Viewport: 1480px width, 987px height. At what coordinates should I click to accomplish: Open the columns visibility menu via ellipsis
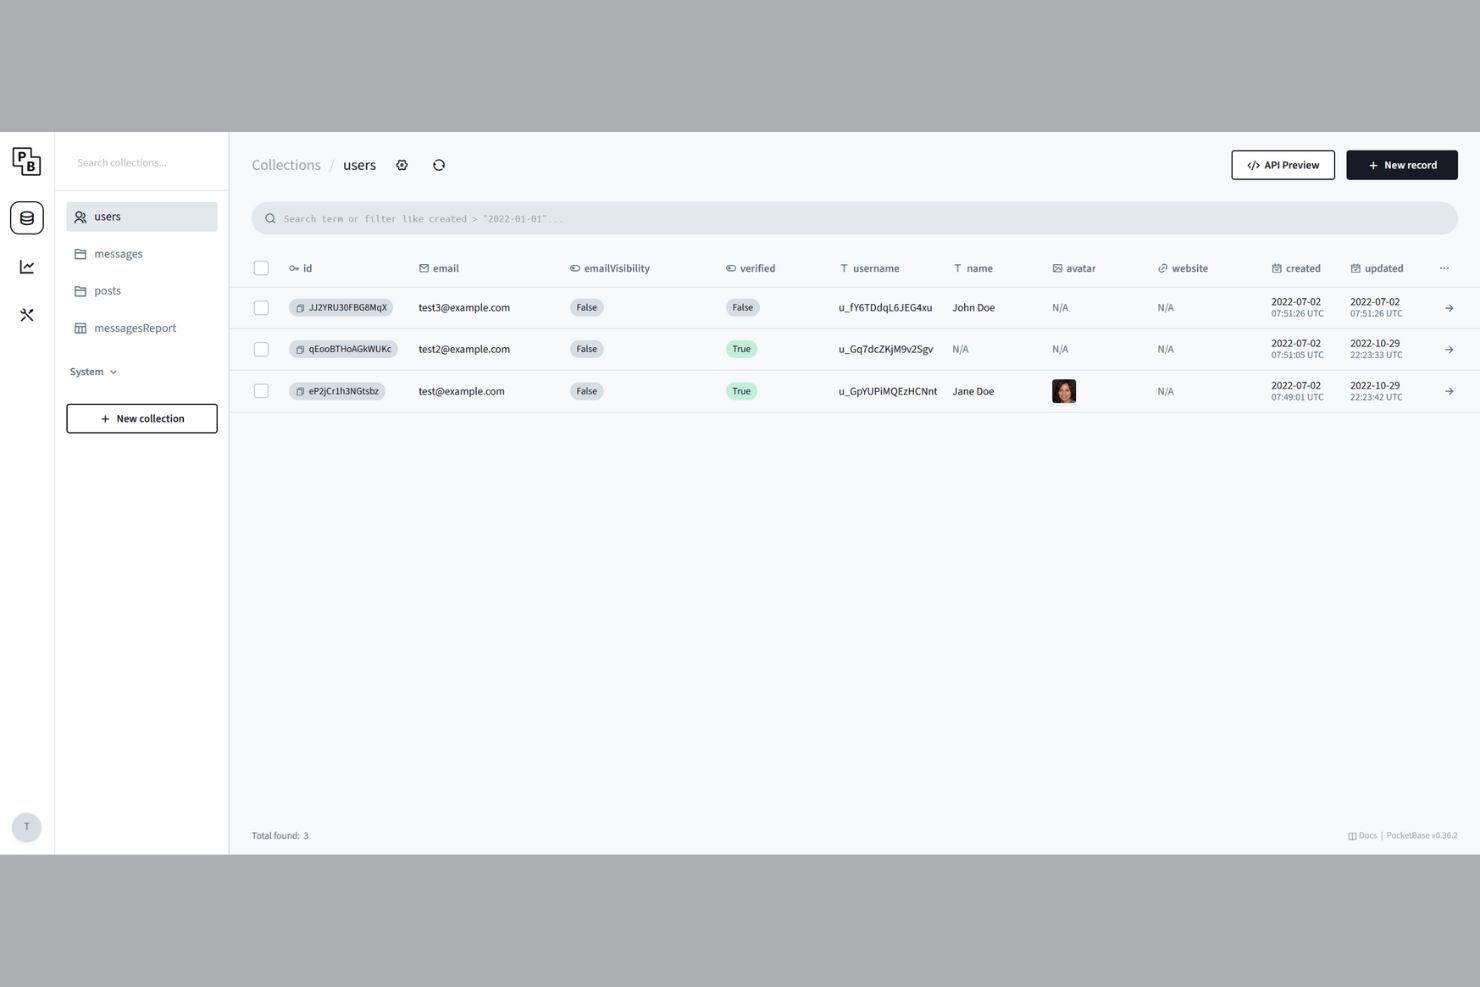click(1444, 267)
